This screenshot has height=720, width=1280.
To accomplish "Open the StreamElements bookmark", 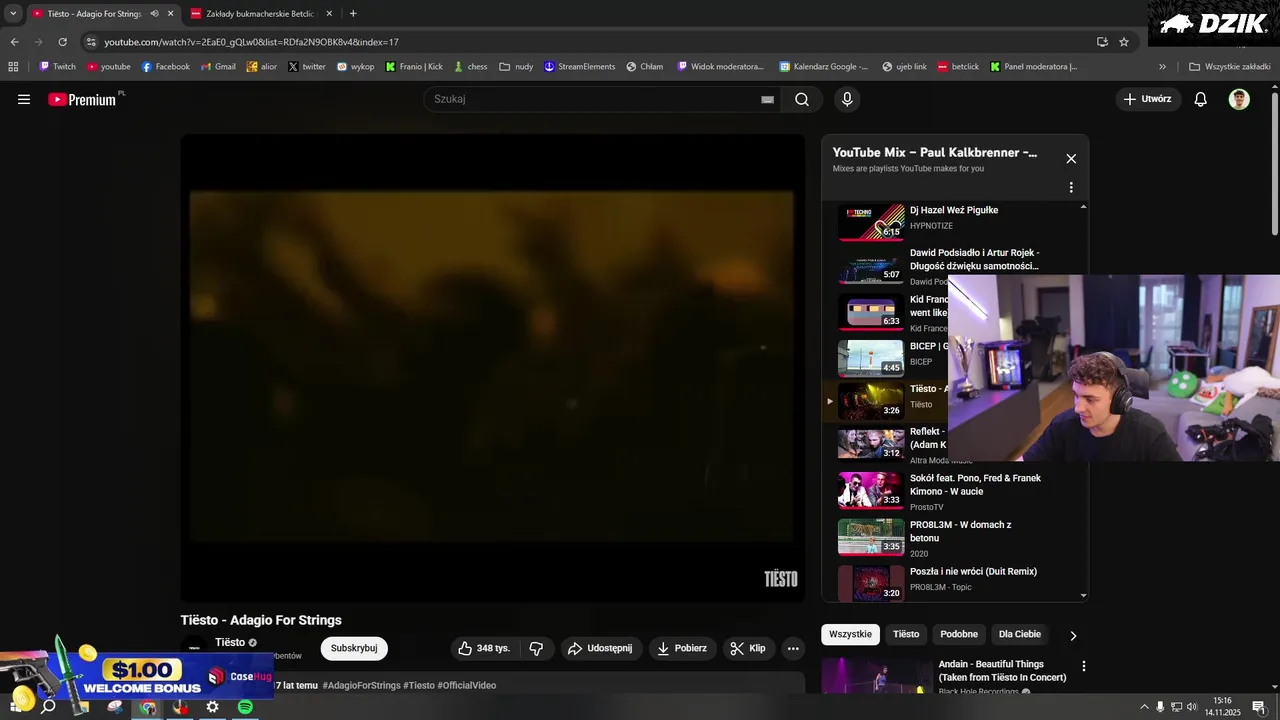I will coord(579,67).
